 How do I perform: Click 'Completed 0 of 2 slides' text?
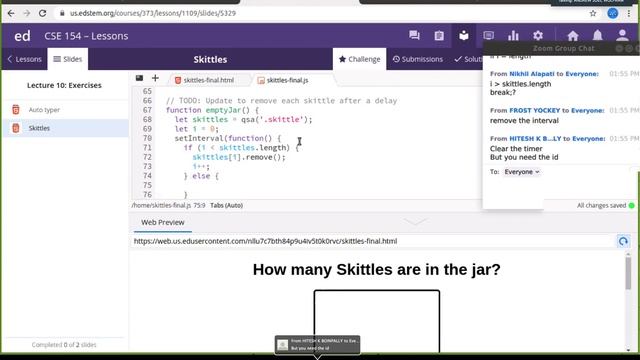tap(64, 345)
